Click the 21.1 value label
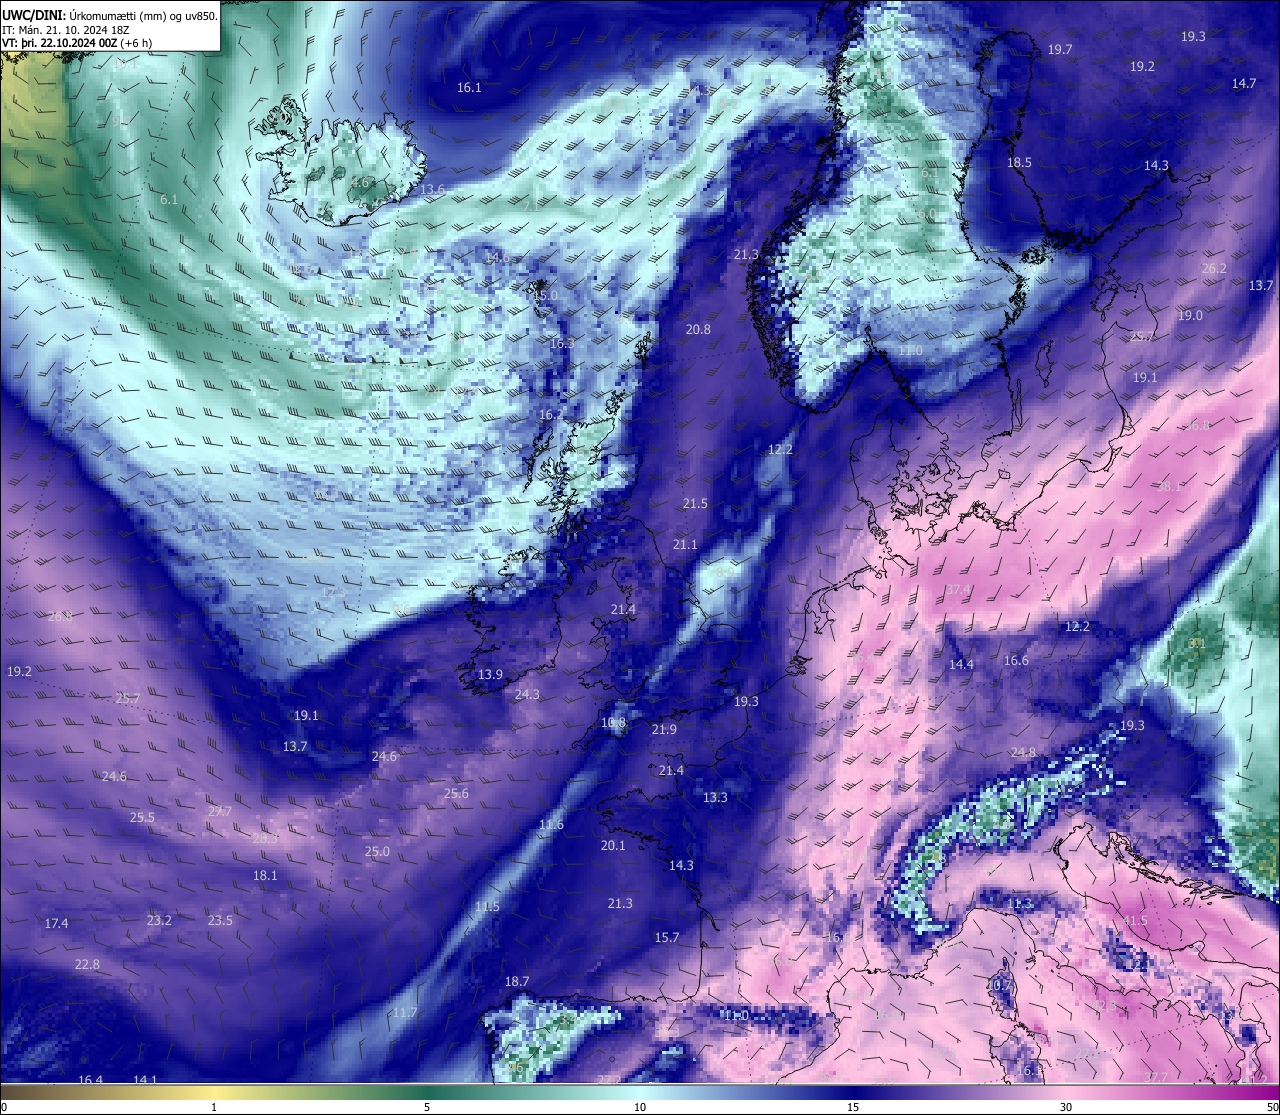Viewport: 1280px width, 1115px height. point(685,544)
